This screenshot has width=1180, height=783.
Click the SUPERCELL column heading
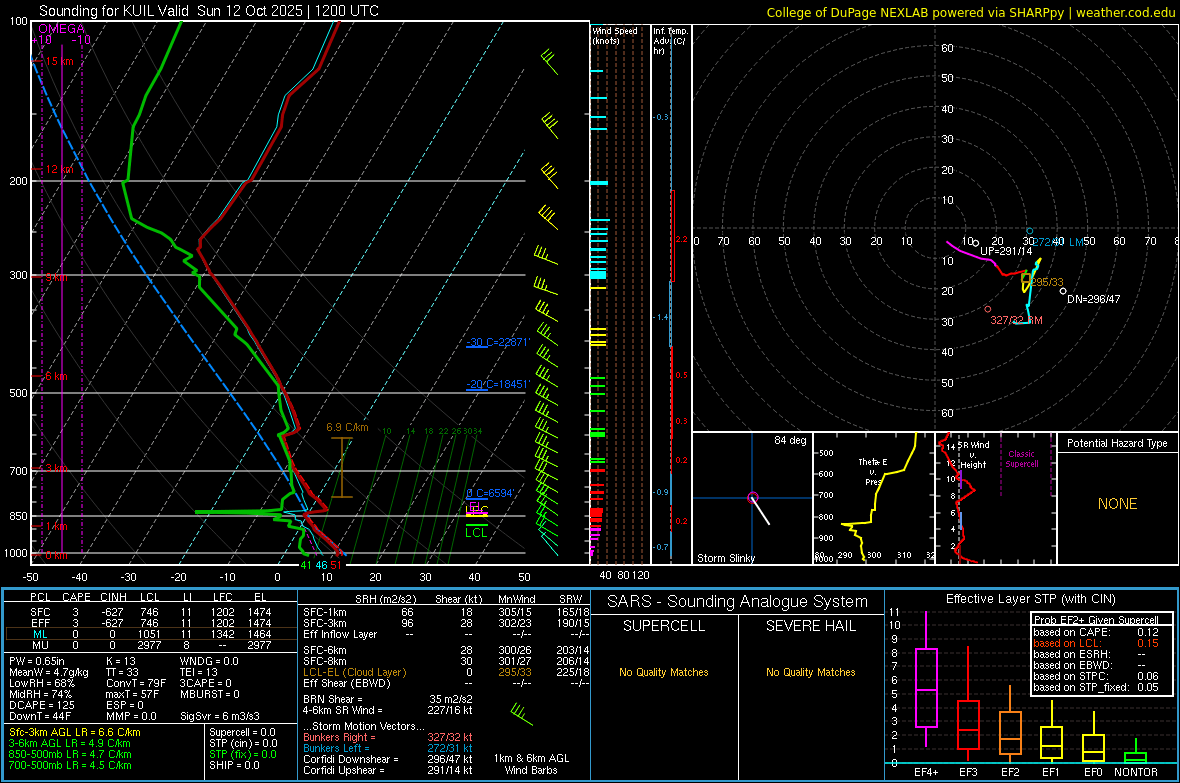point(664,626)
